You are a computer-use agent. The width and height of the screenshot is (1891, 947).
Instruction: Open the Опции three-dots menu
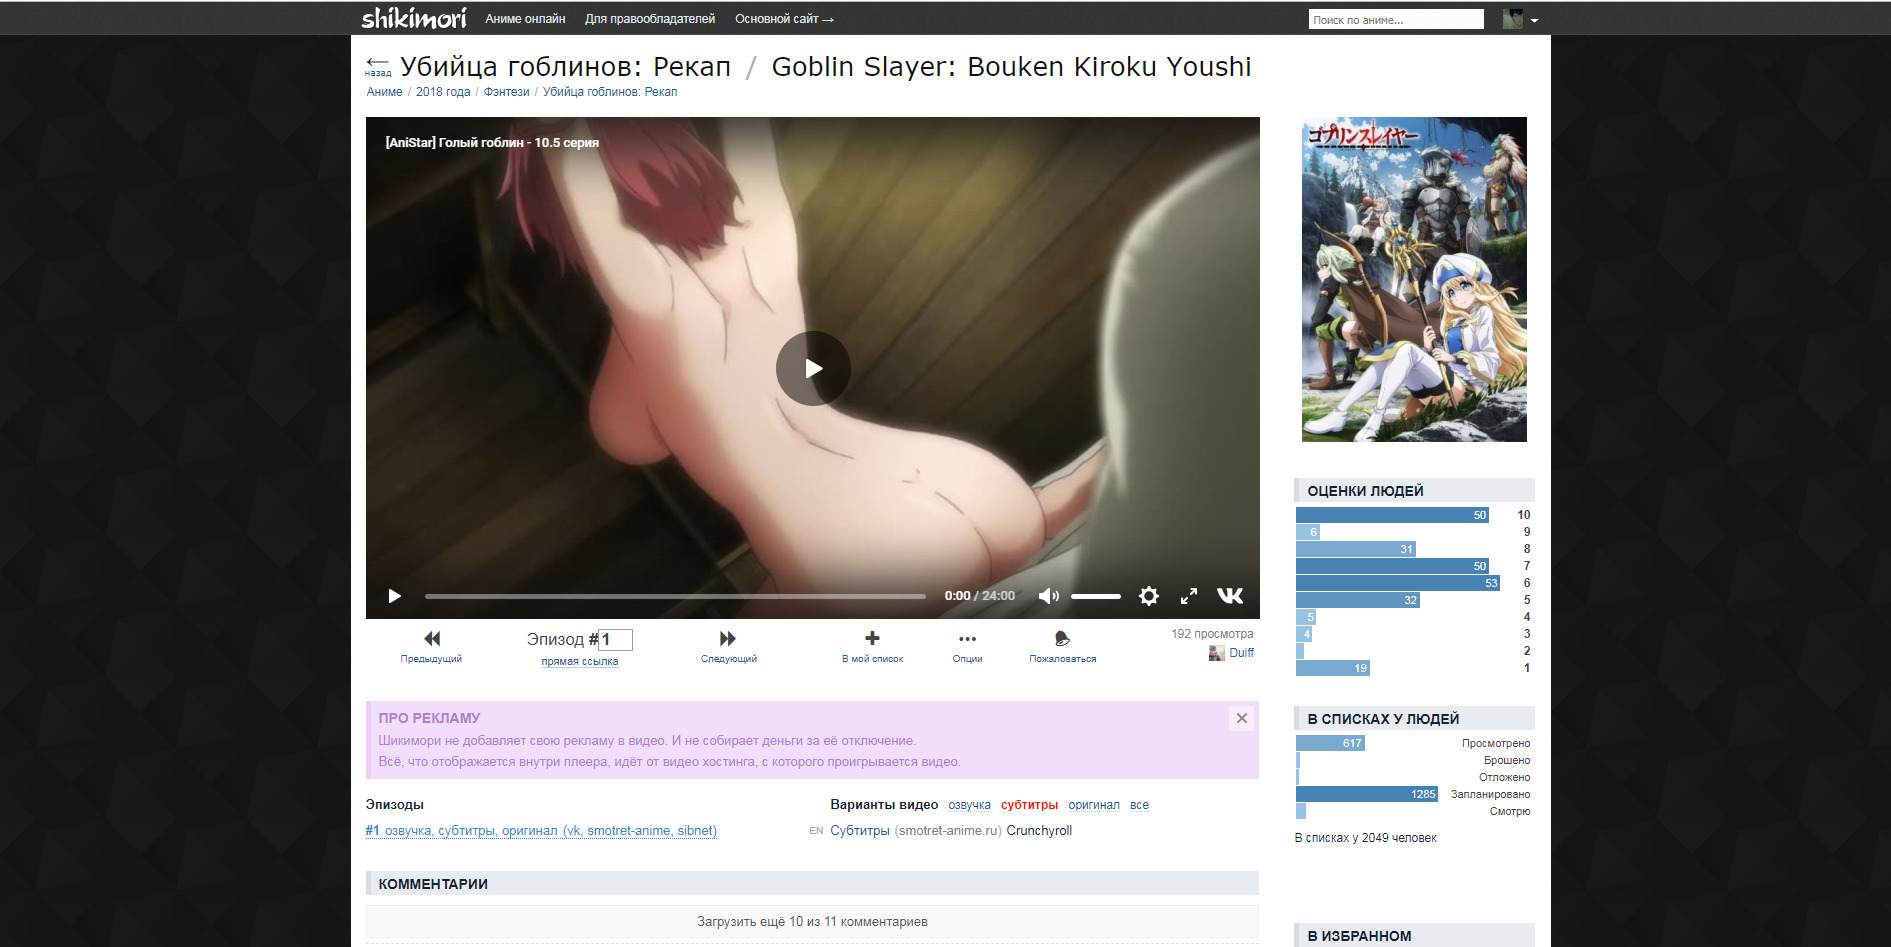coord(967,639)
